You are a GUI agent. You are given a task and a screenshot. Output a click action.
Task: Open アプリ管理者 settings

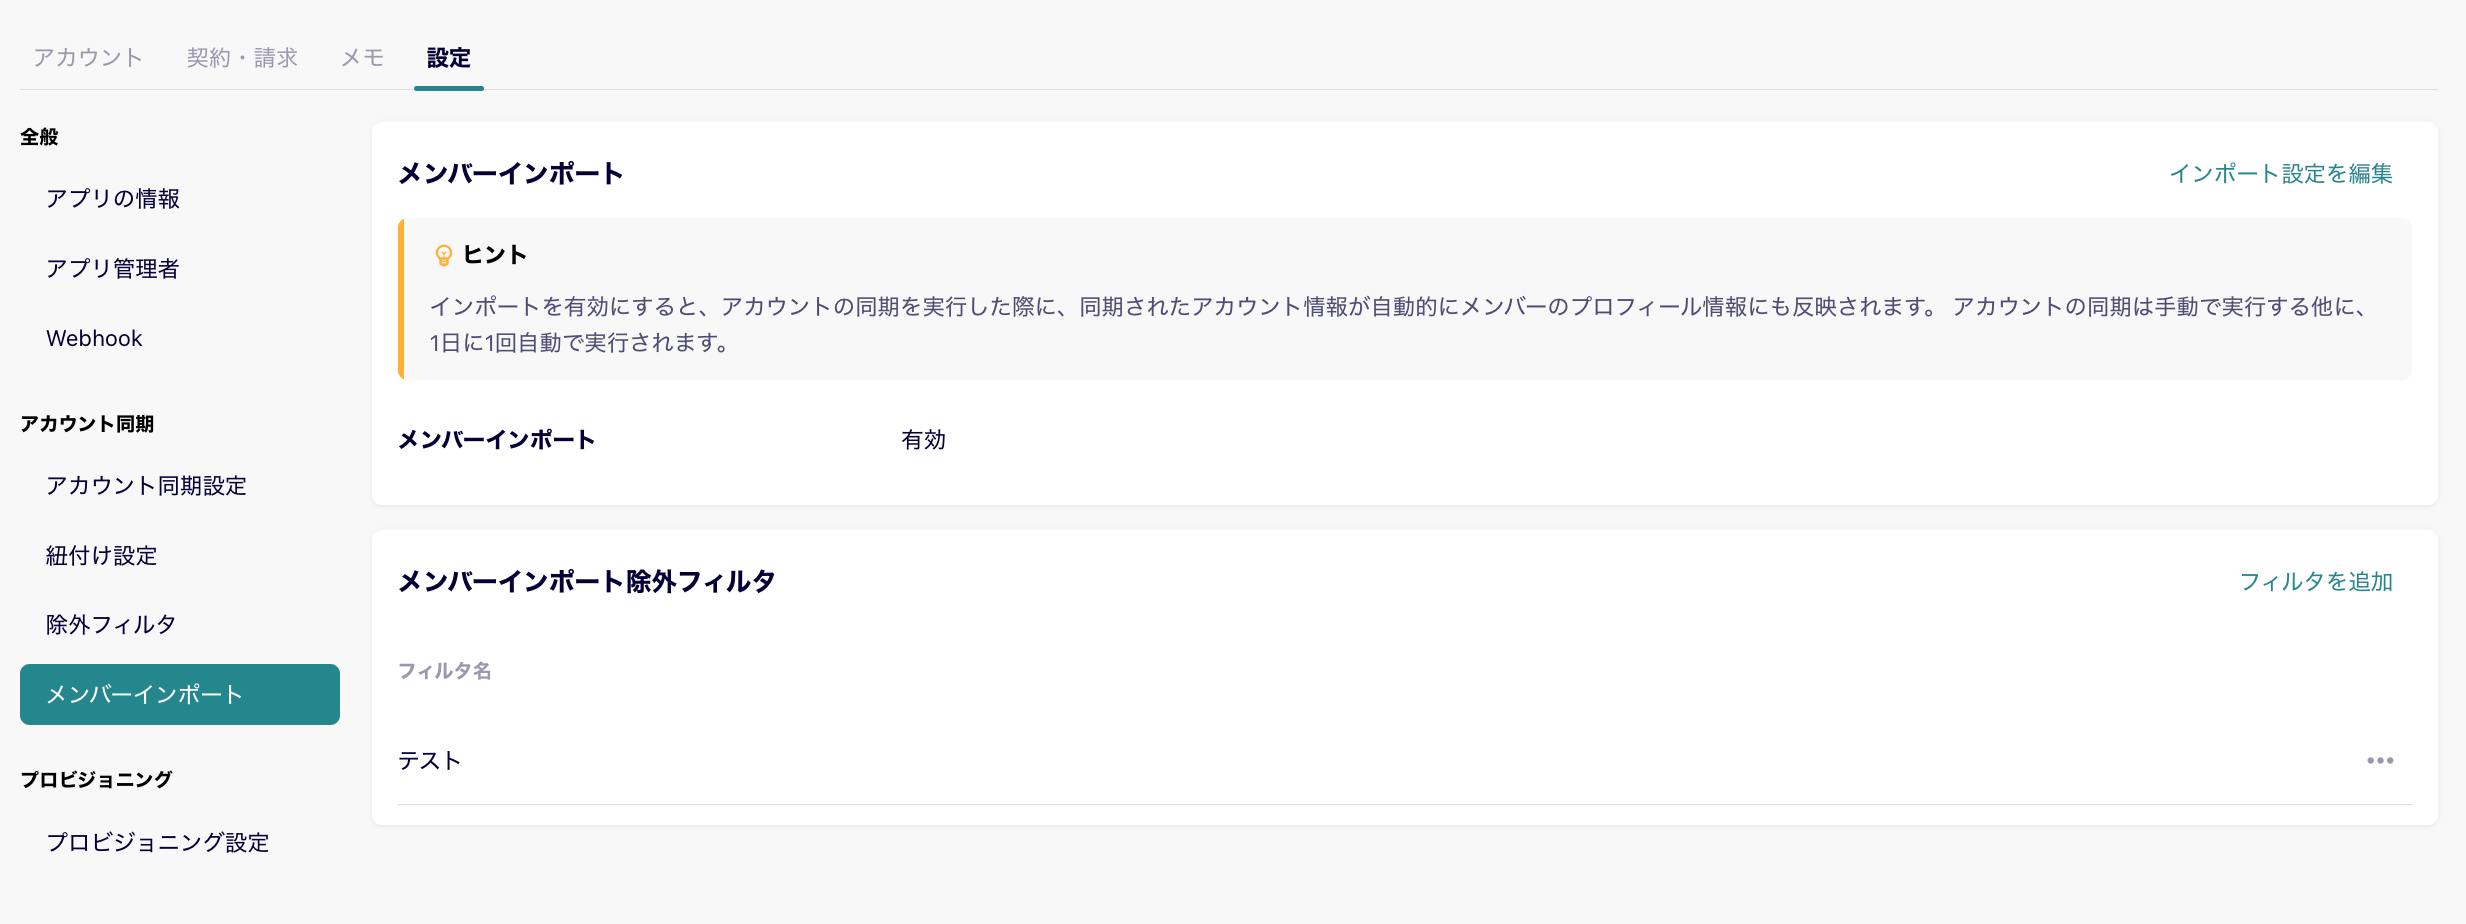click(x=113, y=268)
